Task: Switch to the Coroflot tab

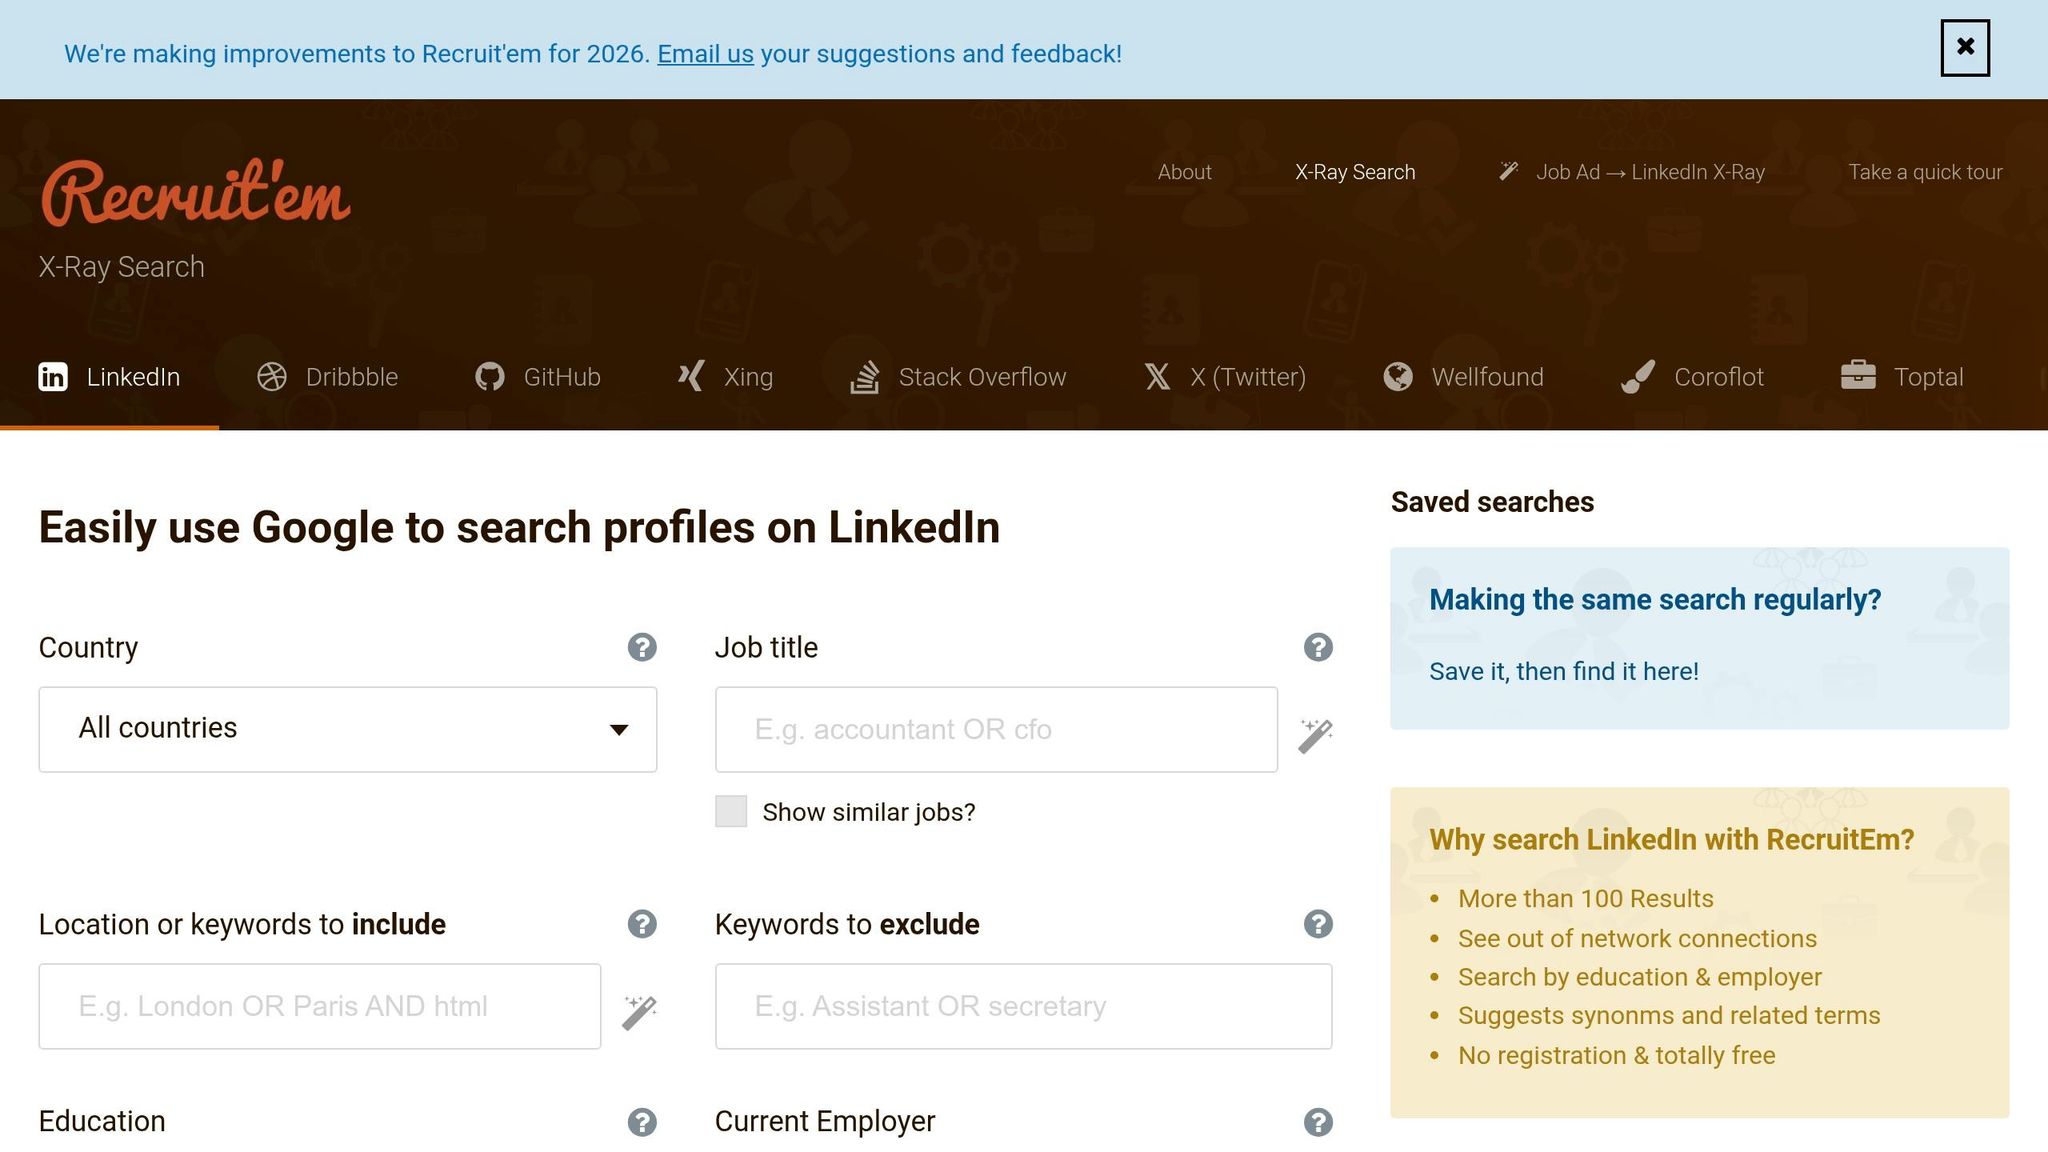Action: click(x=1692, y=377)
